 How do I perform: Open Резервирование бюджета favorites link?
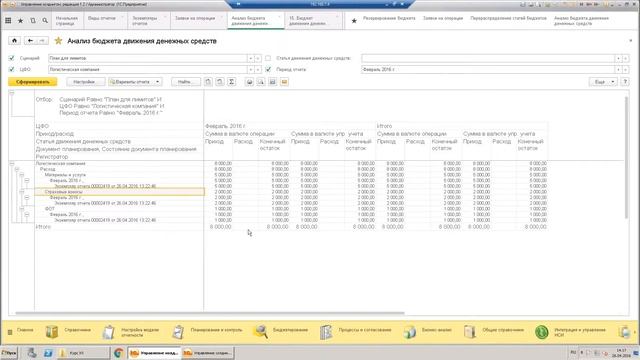[x=389, y=18]
